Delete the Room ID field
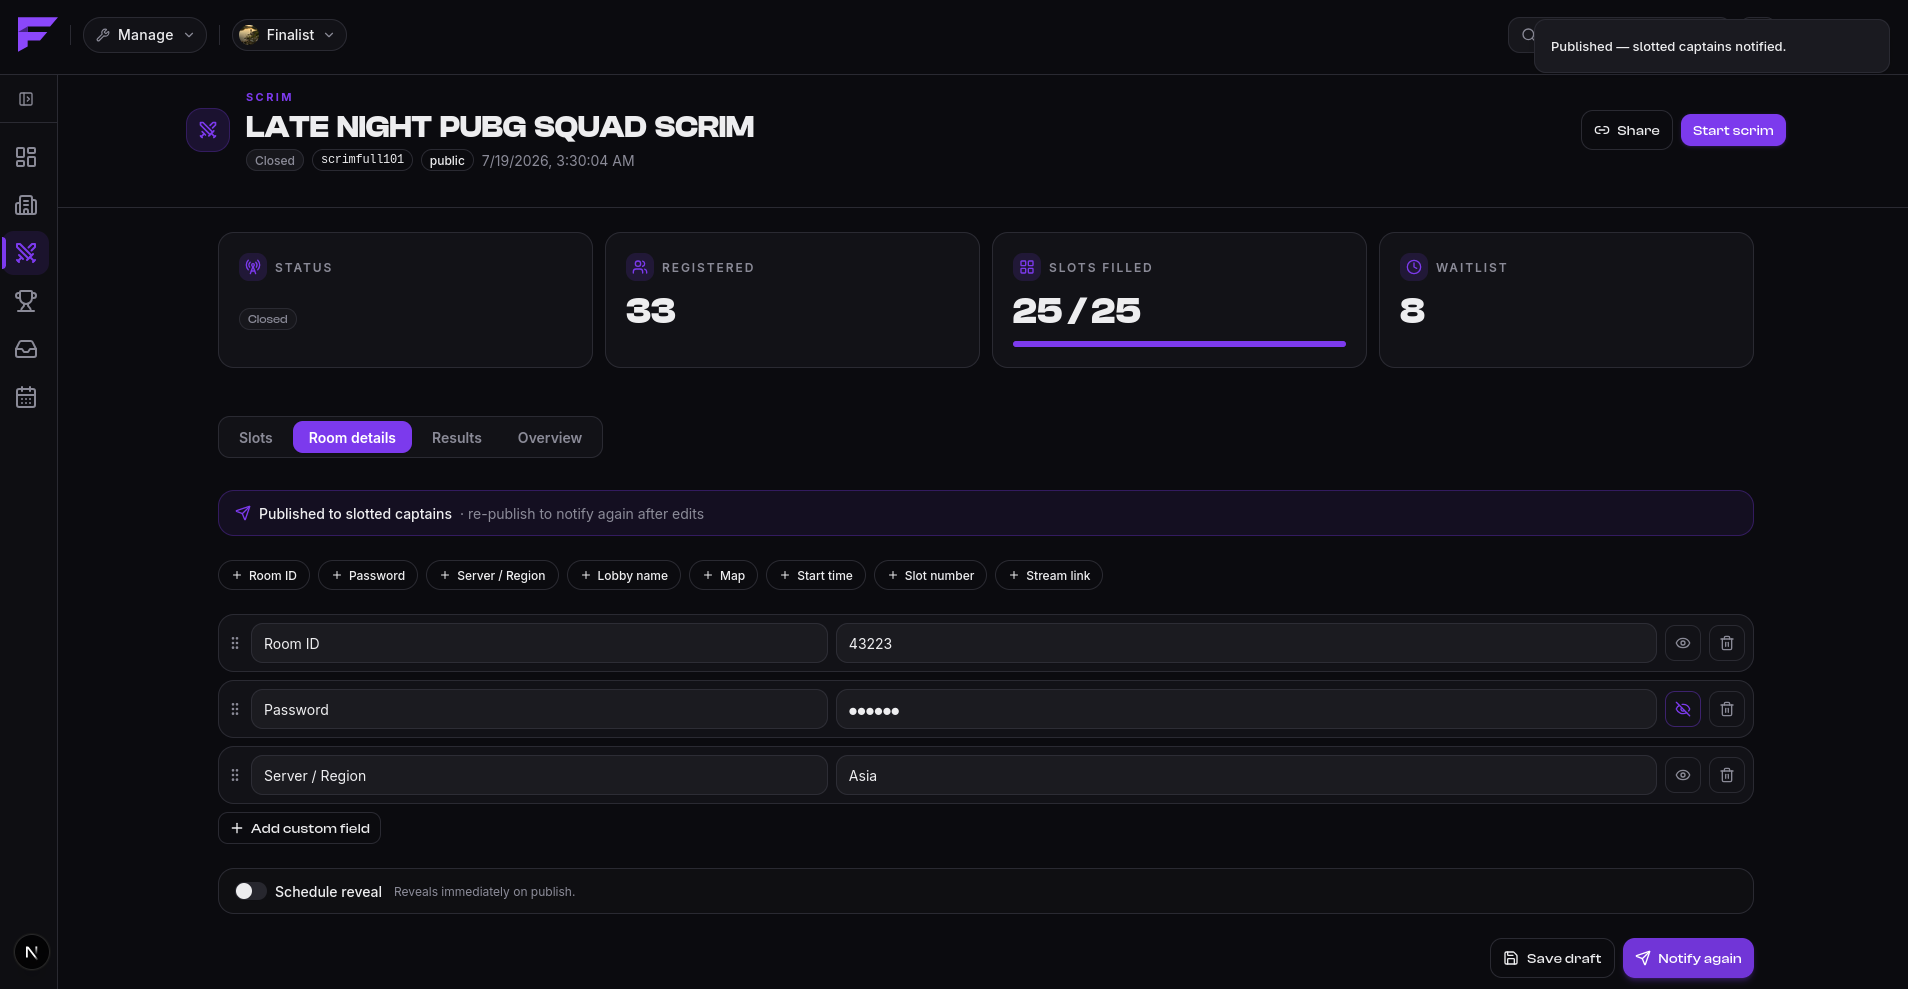The width and height of the screenshot is (1908, 989). click(1726, 643)
